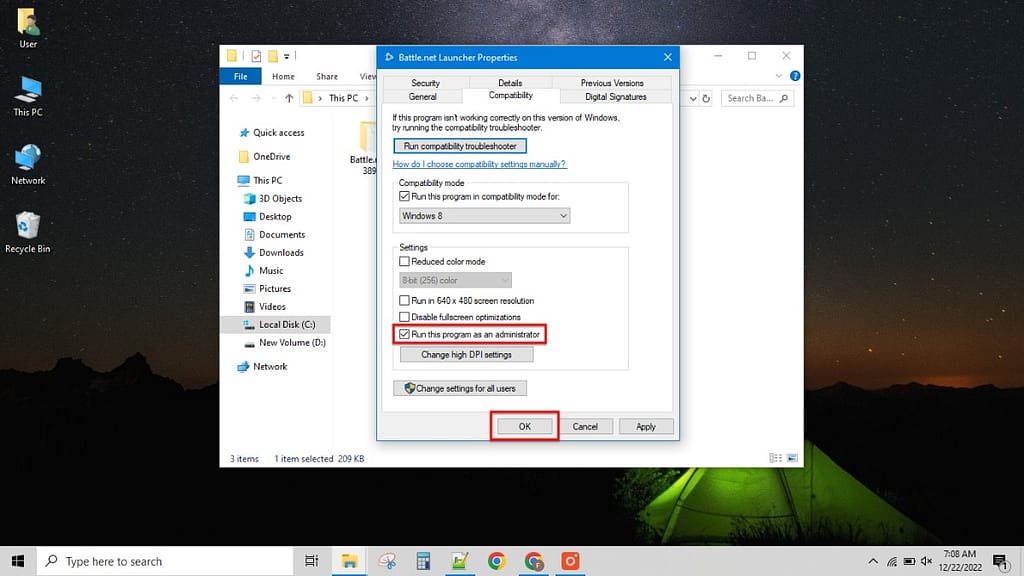The width and height of the screenshot is (1024, 576).
Task: Open the Share ribbon tab
Action: [x=327, y=76]
